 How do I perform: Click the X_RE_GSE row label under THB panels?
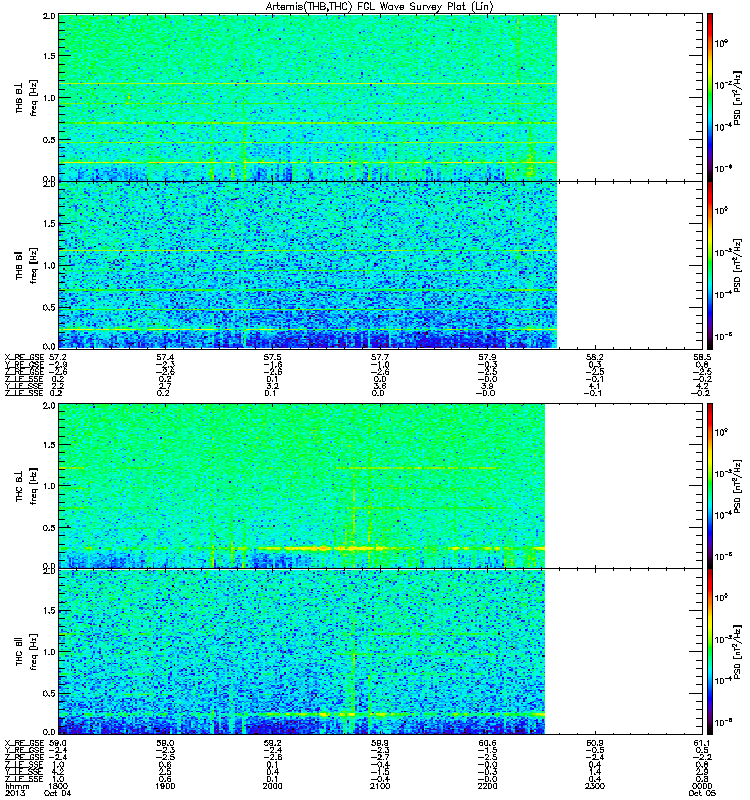(x=24, y=357)
